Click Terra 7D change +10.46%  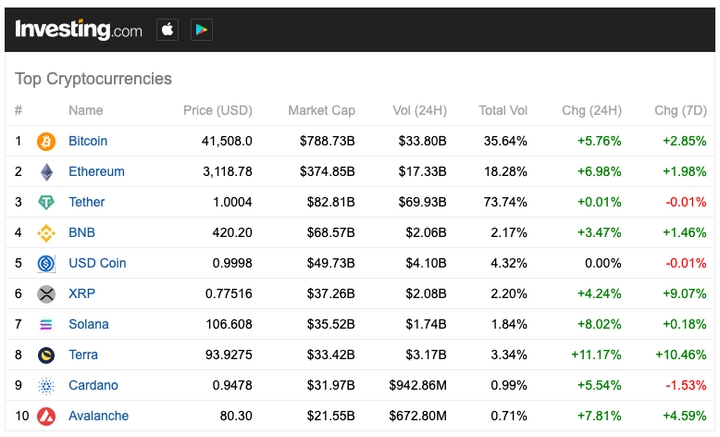681,355
